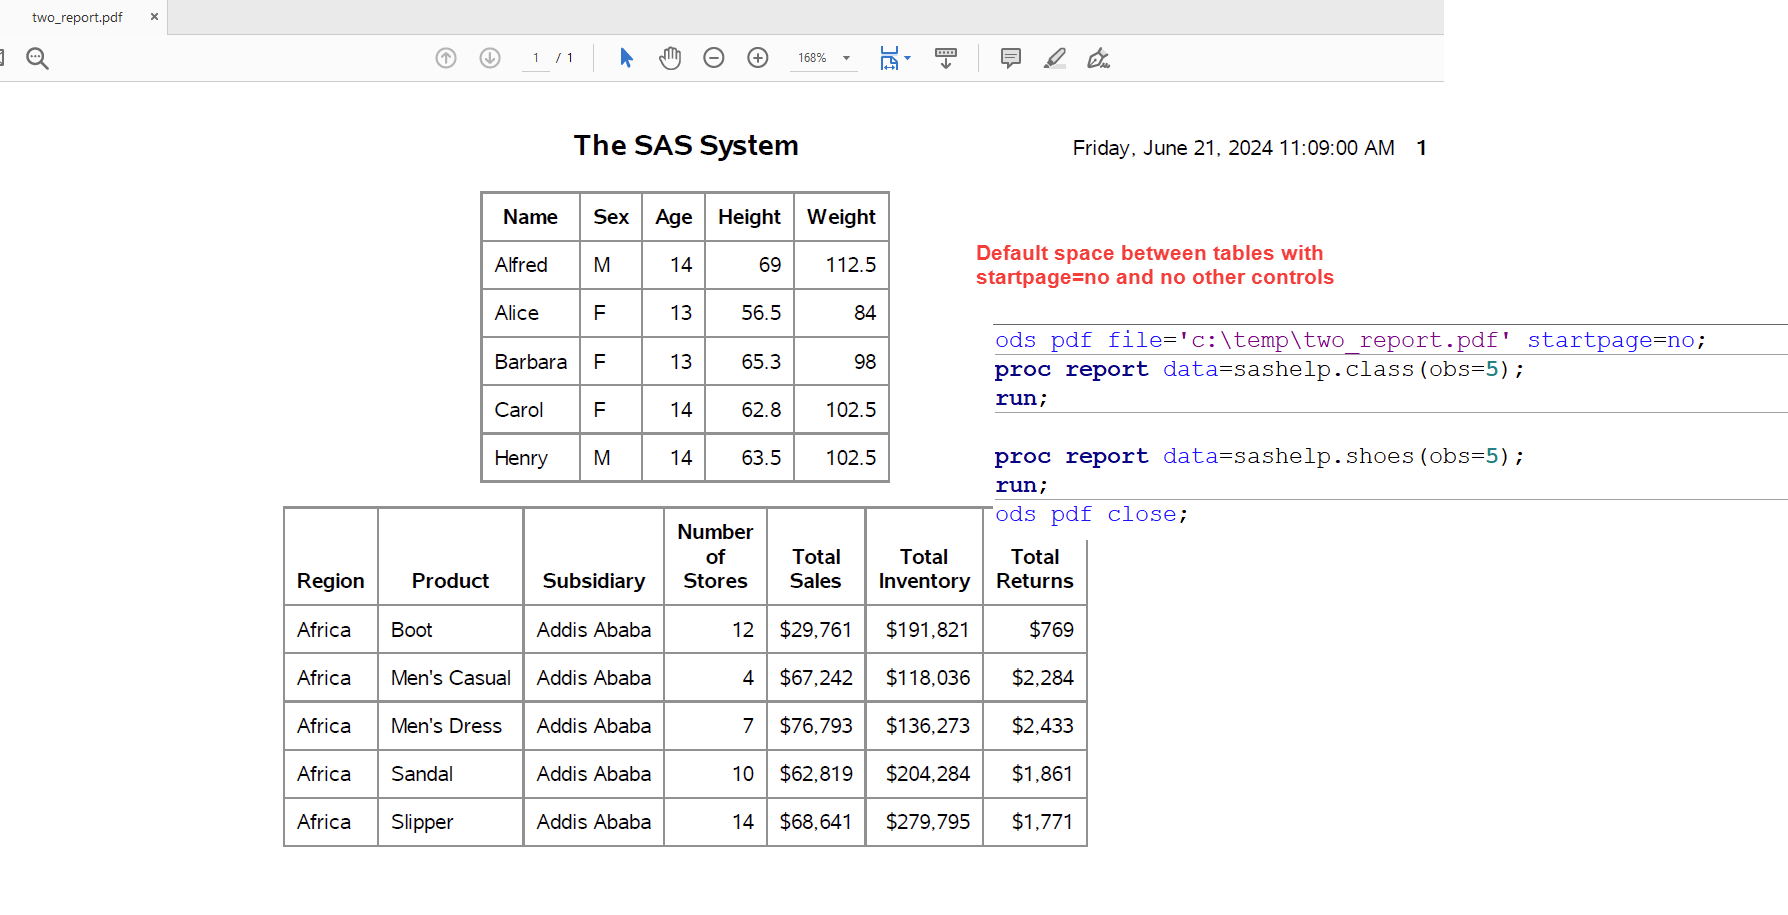This screenshot has width=1788, height=915.
Task: Click the current page number field
Action: 536,58
